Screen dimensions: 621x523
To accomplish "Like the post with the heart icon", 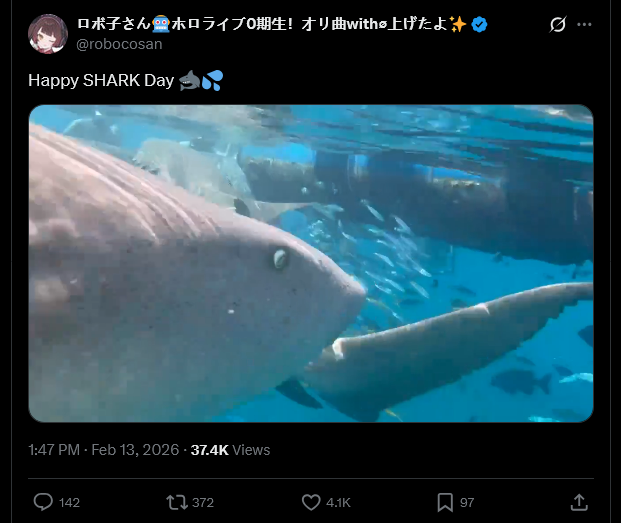I will (311, 502).
